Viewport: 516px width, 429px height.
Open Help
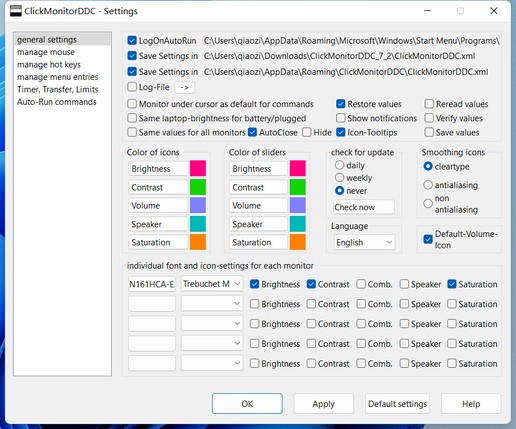[471, 404]
